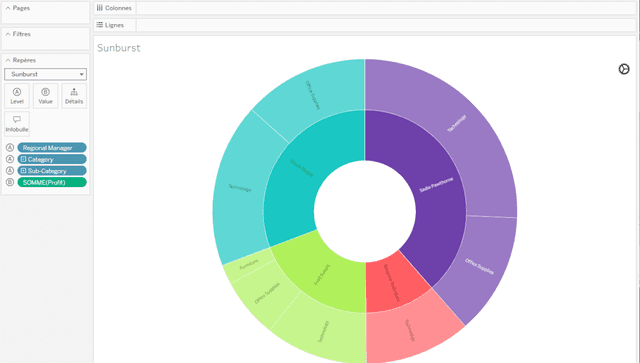This screenshot has height=363, width=640.
Task: Click the Colonnes shelf icon
Action: (x=100, y=8)
